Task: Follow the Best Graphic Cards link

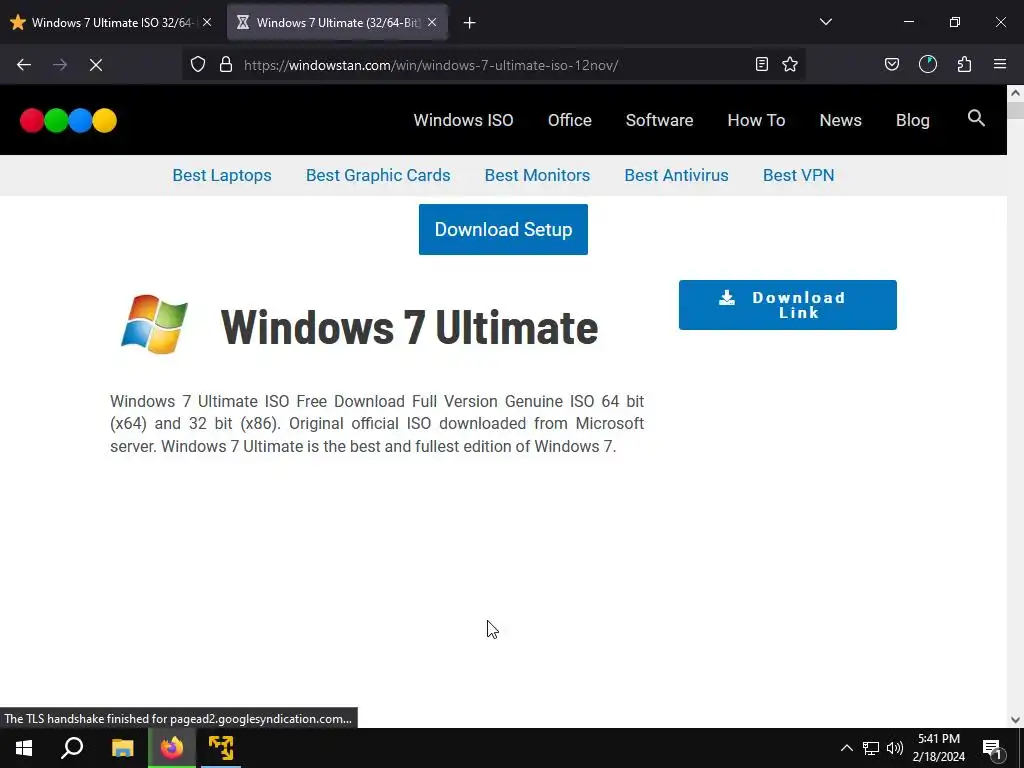Action: pyautogui.click(x=378, y=175)
